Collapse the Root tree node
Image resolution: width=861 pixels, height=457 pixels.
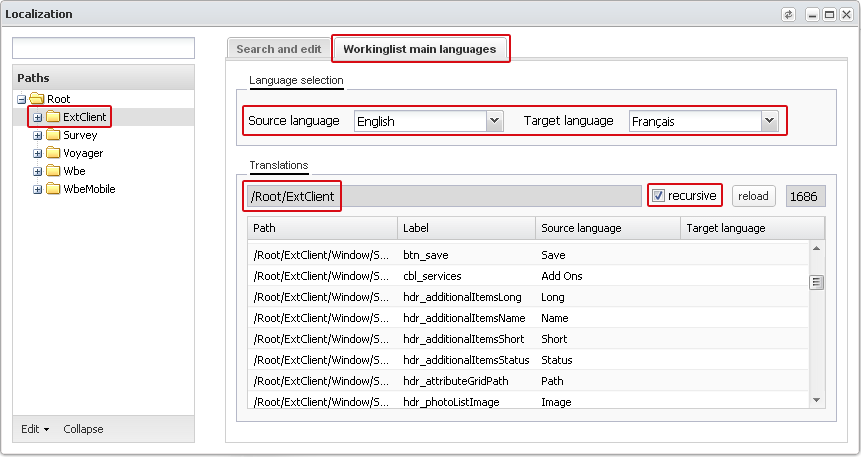[21, 99]
